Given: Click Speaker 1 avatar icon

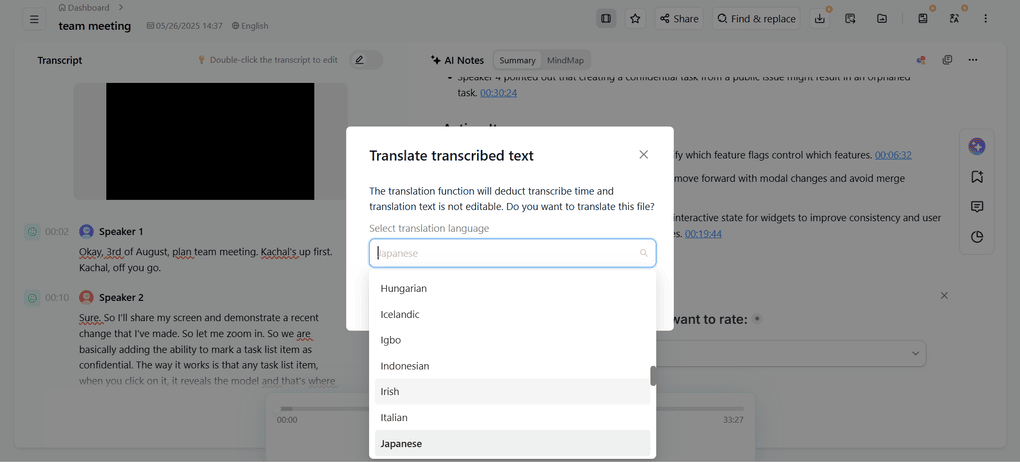Looking at the screenshot, I should click(x=87, y=232).
